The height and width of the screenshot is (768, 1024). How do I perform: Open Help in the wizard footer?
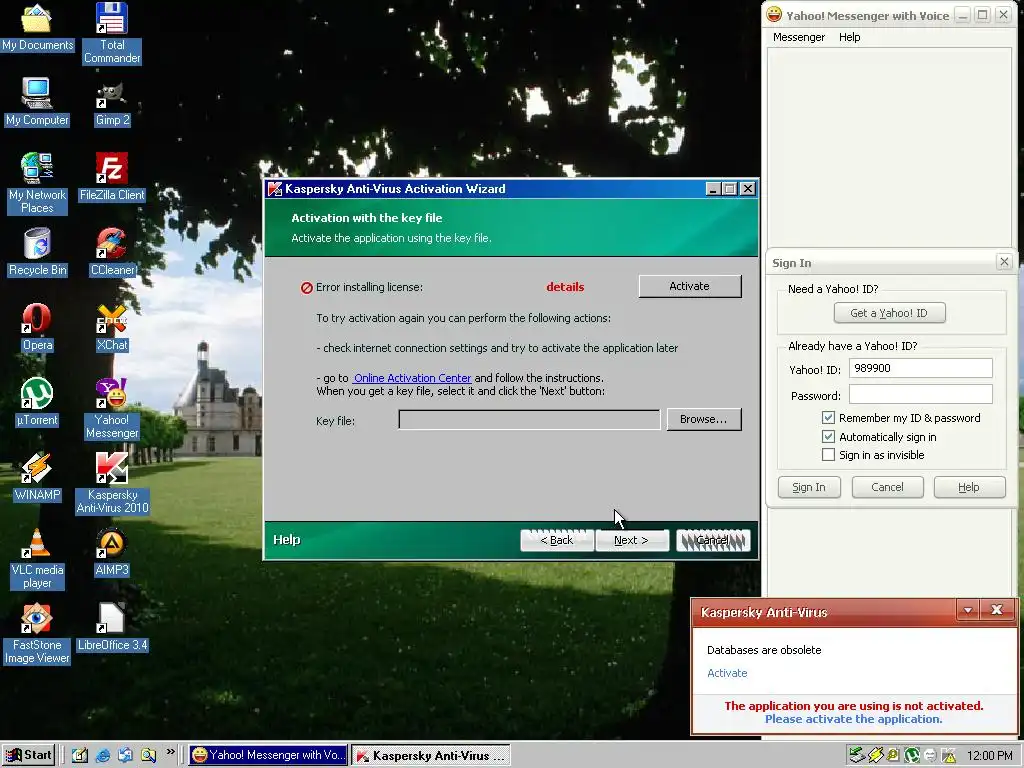(x=287, y=539)
